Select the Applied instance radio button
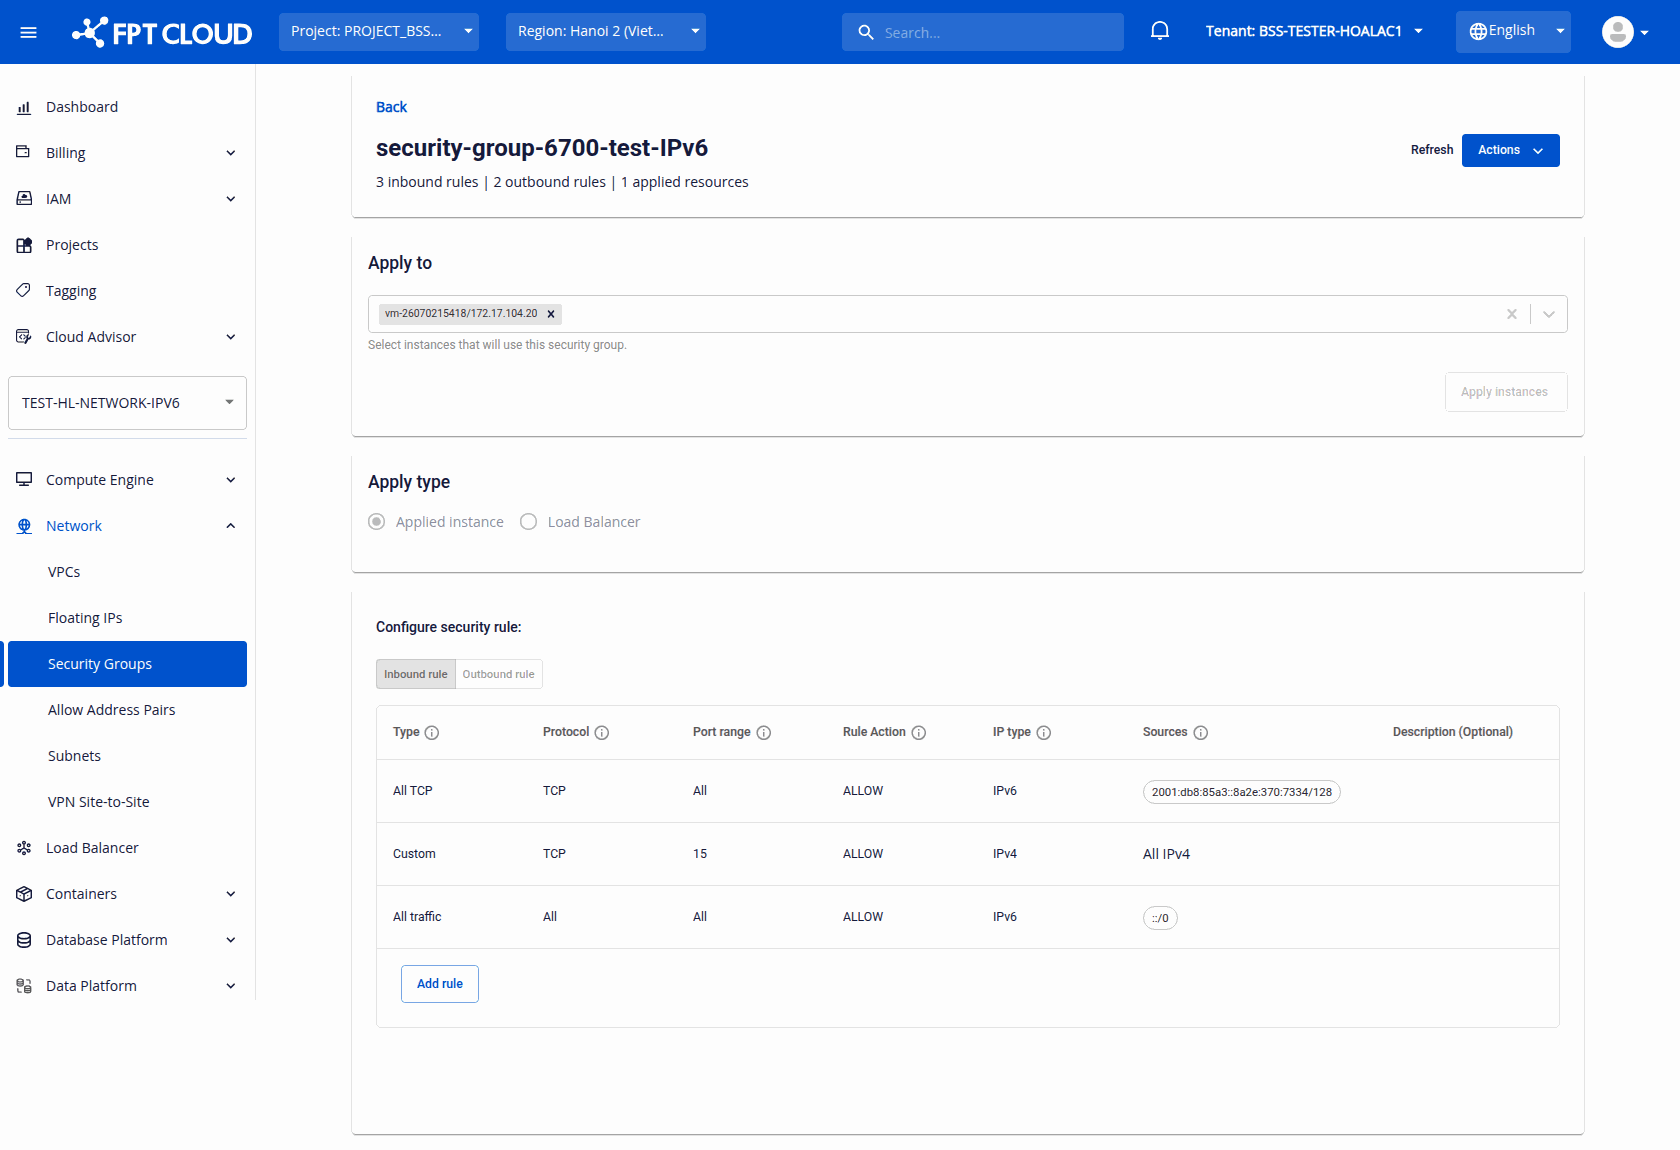Screen dimensions: 1680x1150 pos(377,522)
